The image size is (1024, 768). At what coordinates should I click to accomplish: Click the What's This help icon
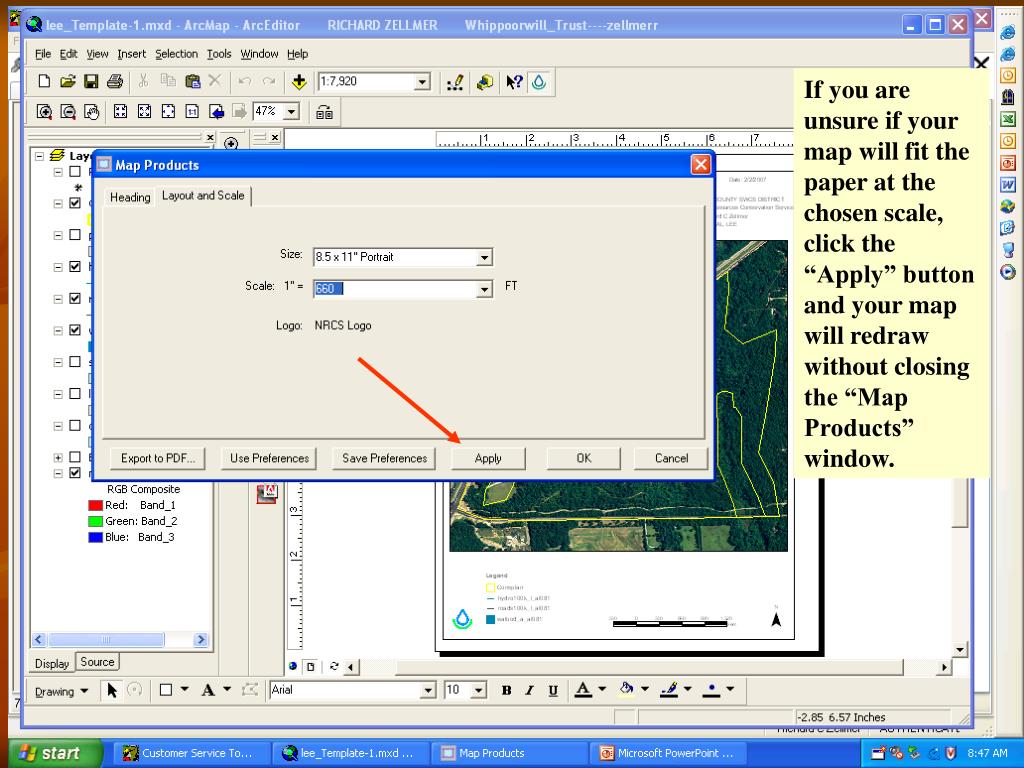click(515, 82)
